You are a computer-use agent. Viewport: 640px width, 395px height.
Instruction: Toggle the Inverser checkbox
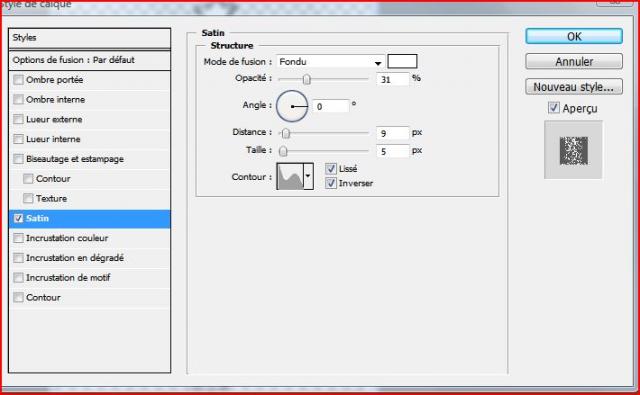pos(331,183)
